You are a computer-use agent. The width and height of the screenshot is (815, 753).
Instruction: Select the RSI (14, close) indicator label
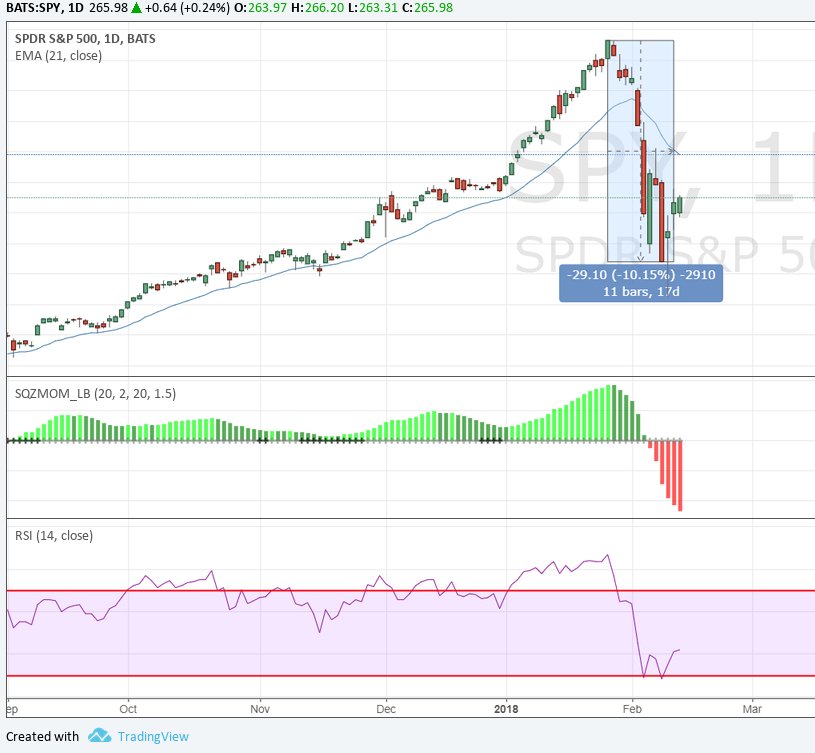pyautogui.click(x=54, y=536)
